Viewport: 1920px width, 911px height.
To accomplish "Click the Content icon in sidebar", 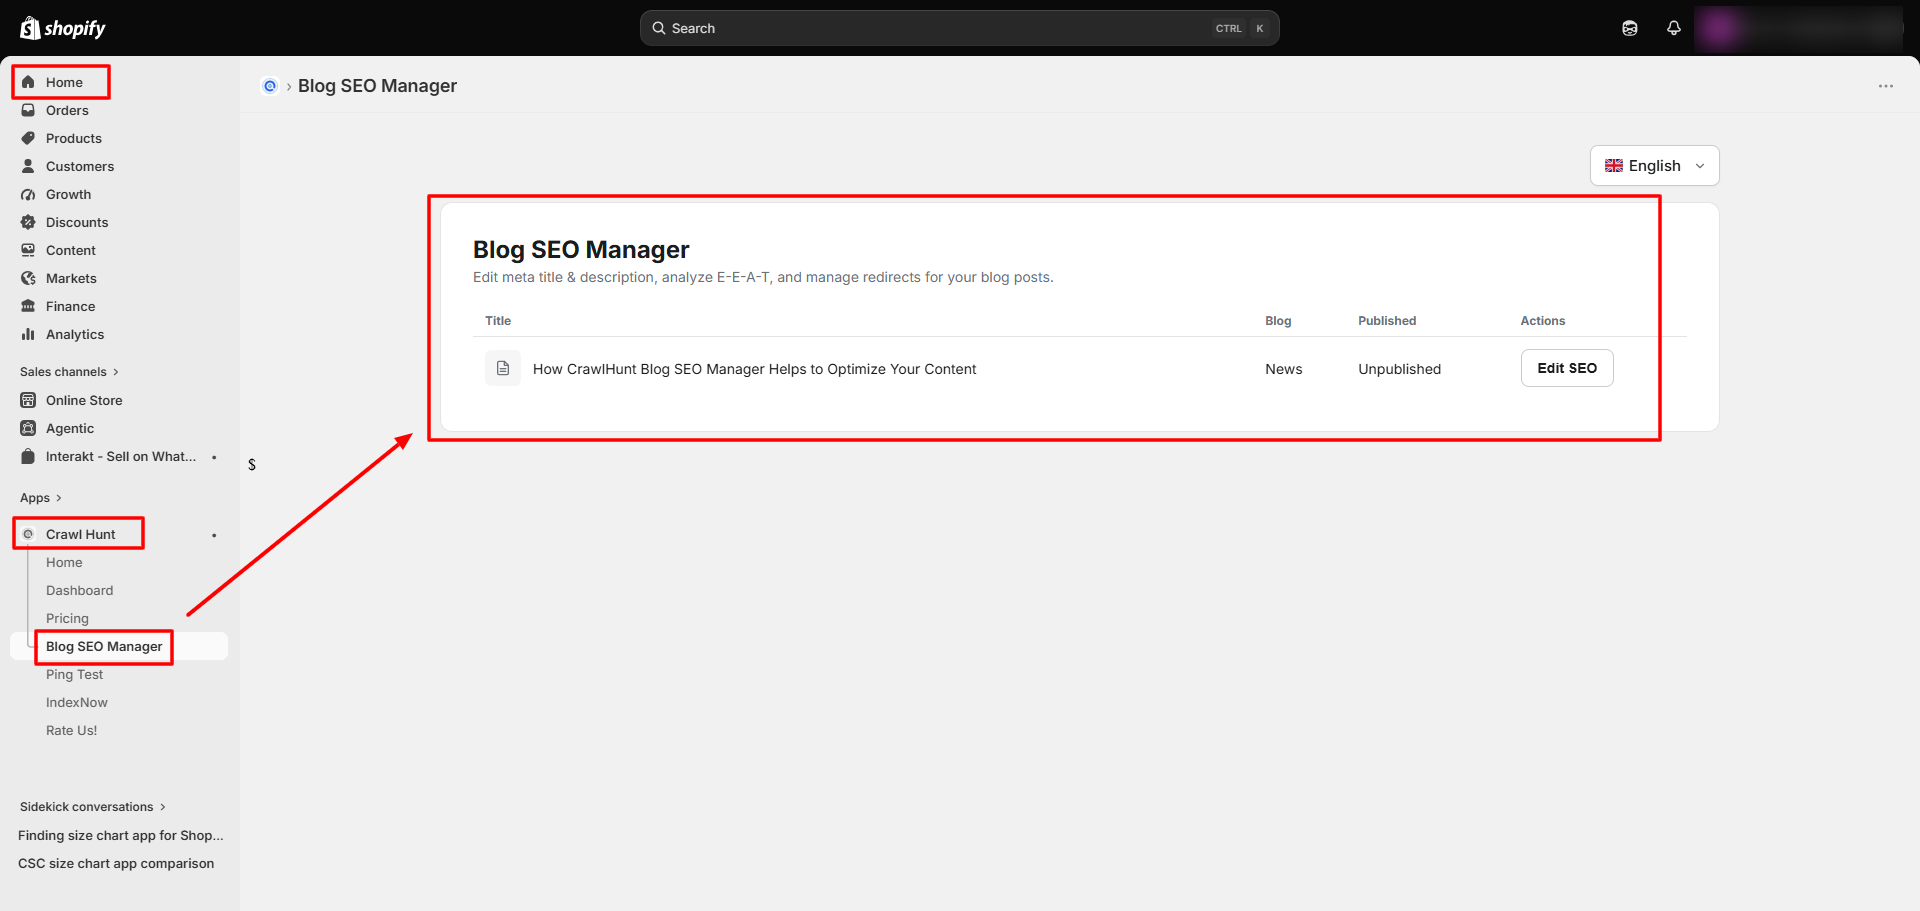I will pyautogui.click(x=28, y=250).
